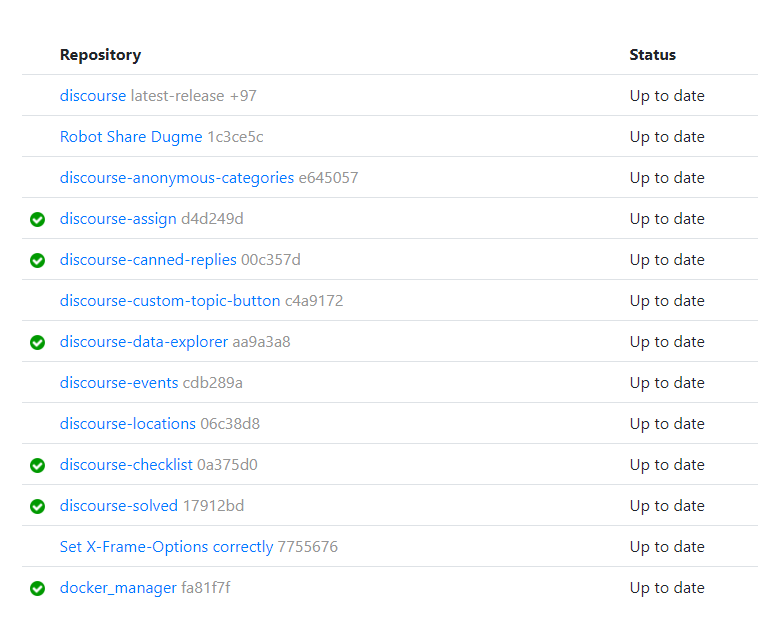Open discourse-anonymous-categories repository link
Viewport: 758px width, 629px height.
point(177,178)
